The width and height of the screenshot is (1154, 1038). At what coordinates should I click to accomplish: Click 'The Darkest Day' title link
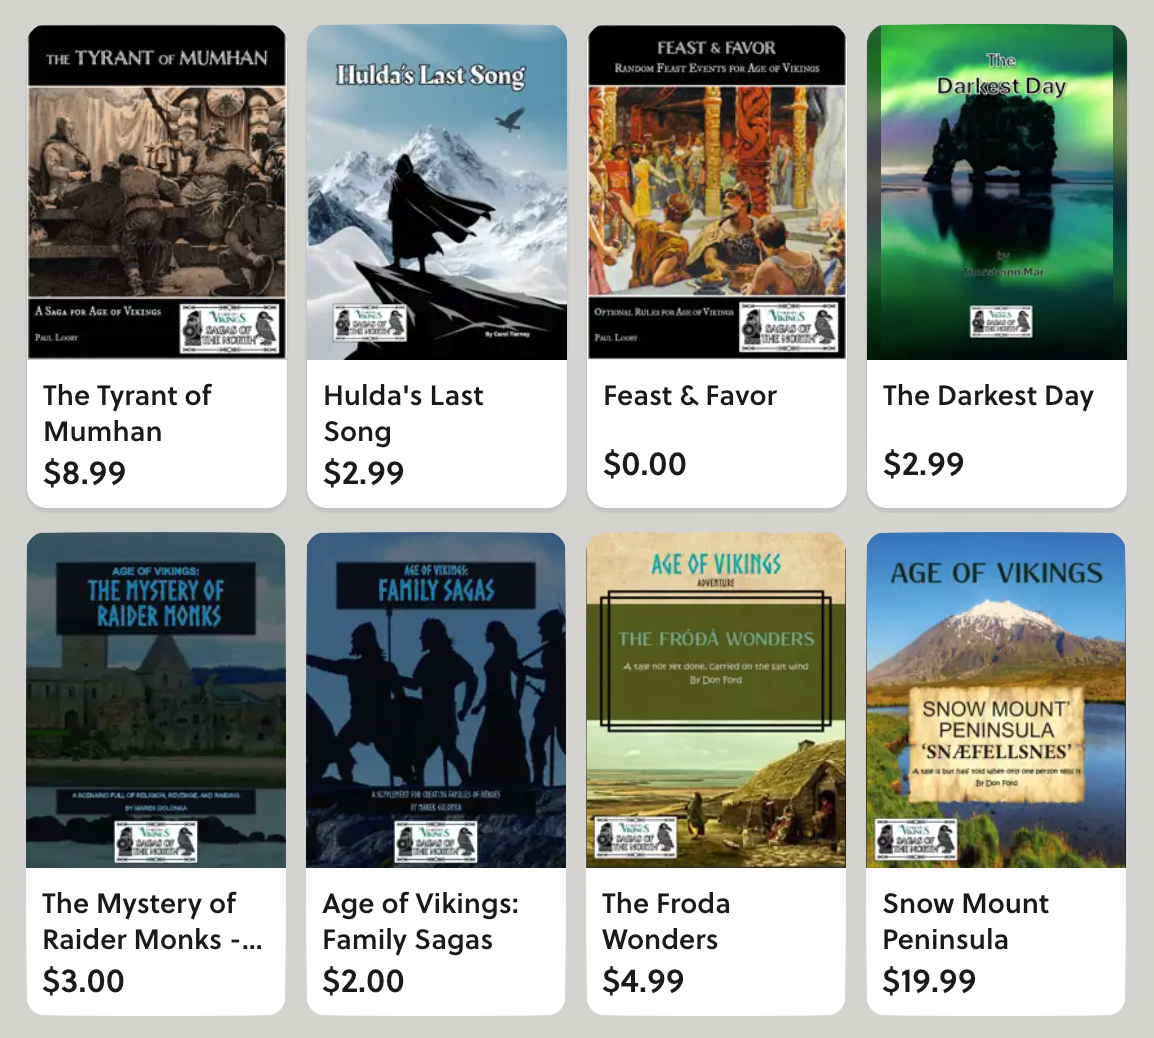[988, 396]
